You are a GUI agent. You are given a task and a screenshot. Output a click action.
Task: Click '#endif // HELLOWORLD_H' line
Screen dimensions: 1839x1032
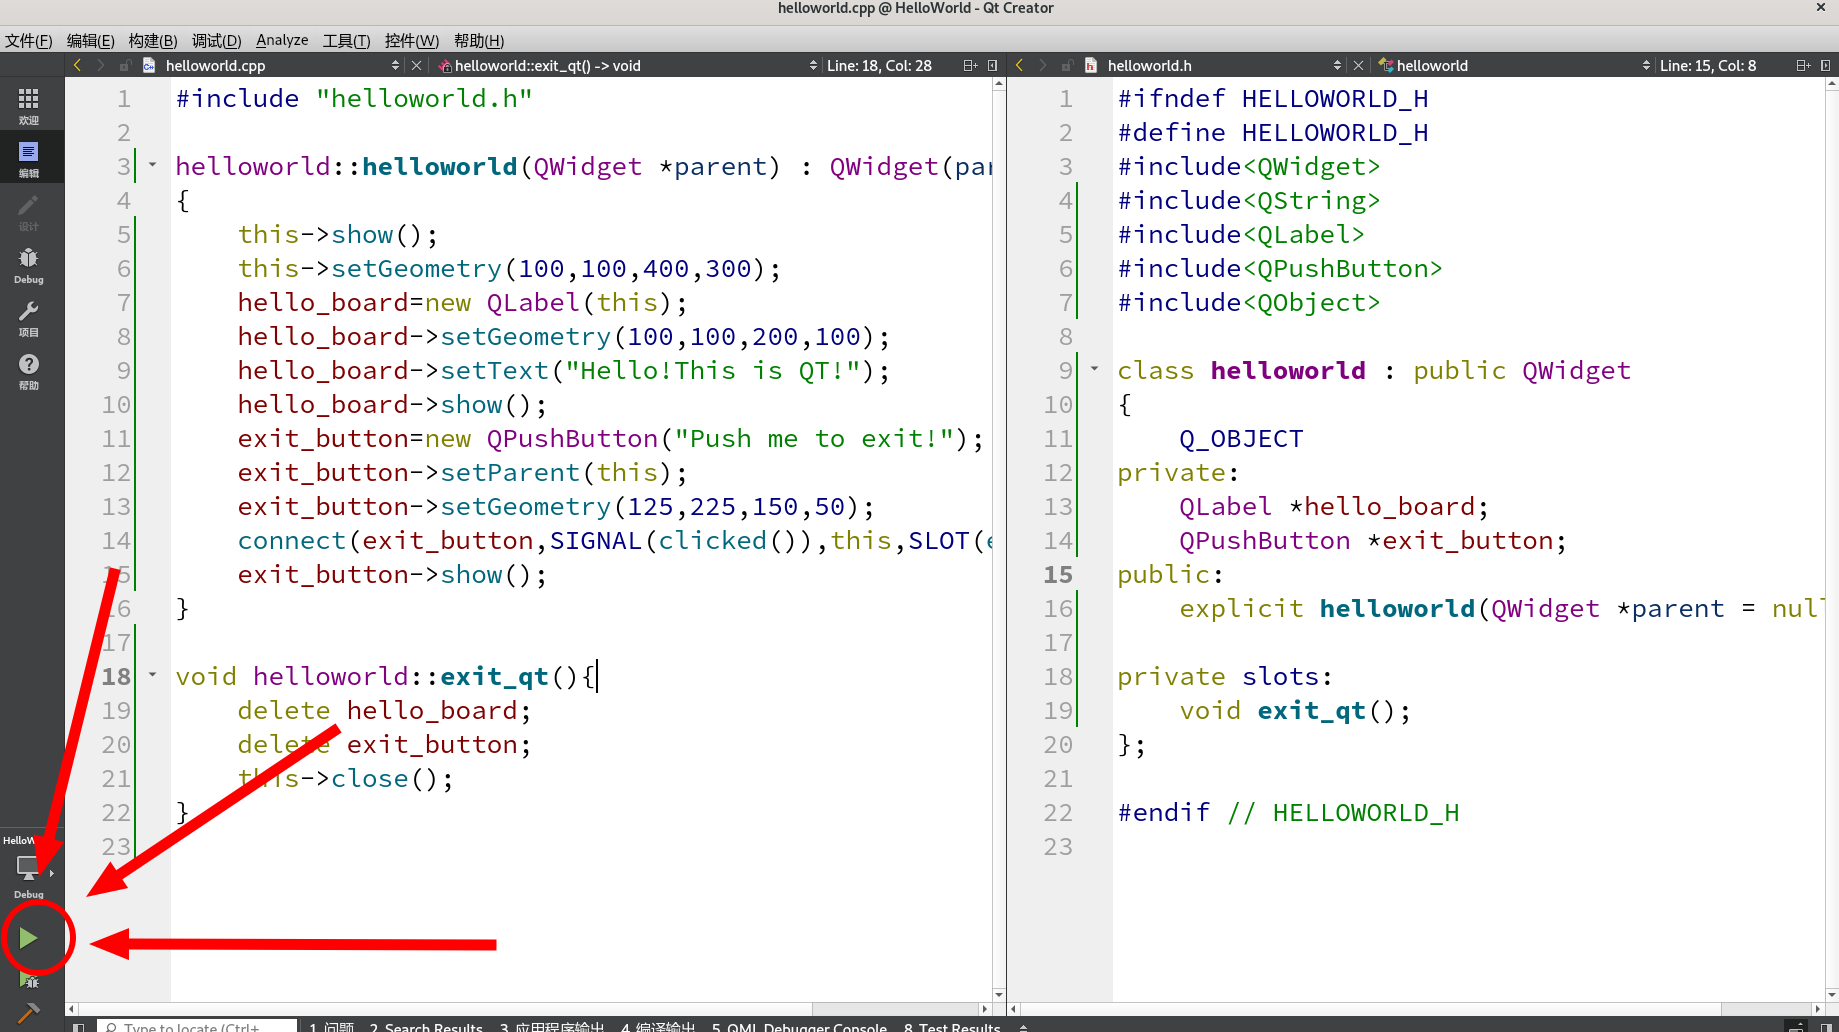pos(1288,812)
